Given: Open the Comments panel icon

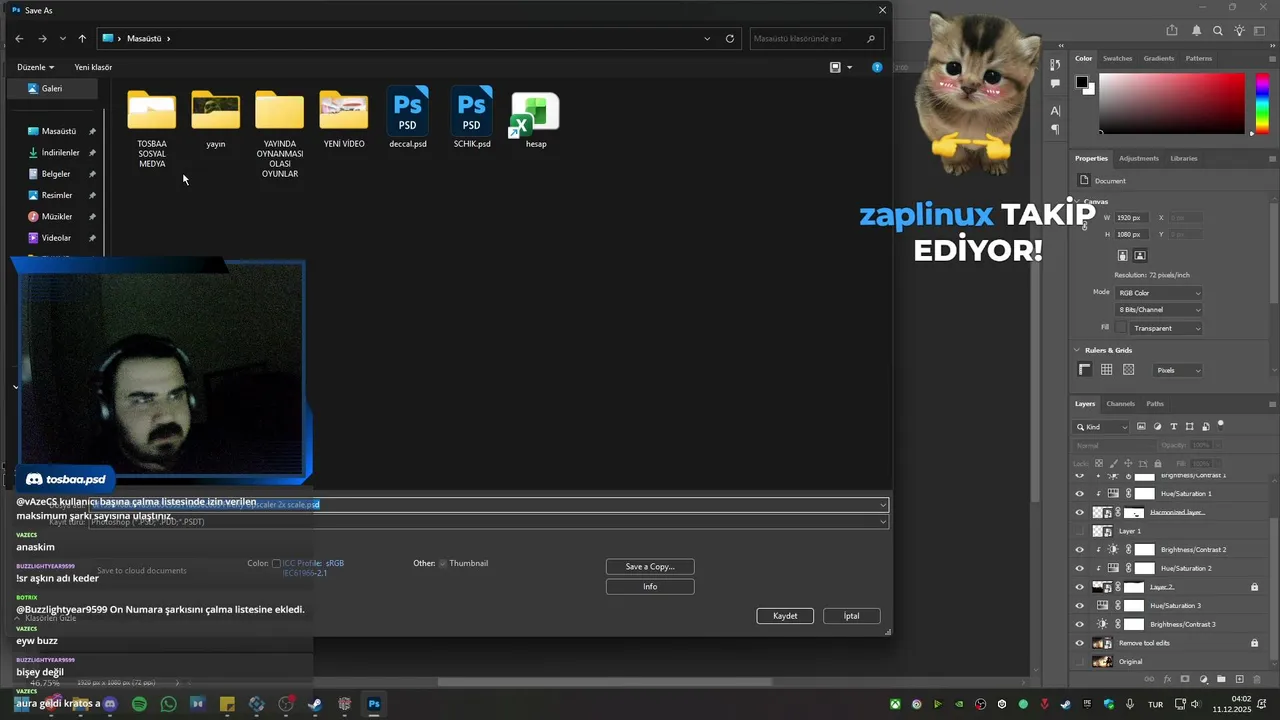Looking at the screenshot, I should (1055, 84).
